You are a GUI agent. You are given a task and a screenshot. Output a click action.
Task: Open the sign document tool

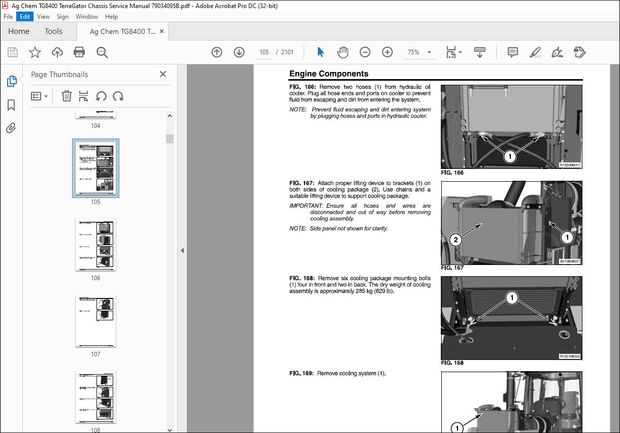[x=557, y=52]
